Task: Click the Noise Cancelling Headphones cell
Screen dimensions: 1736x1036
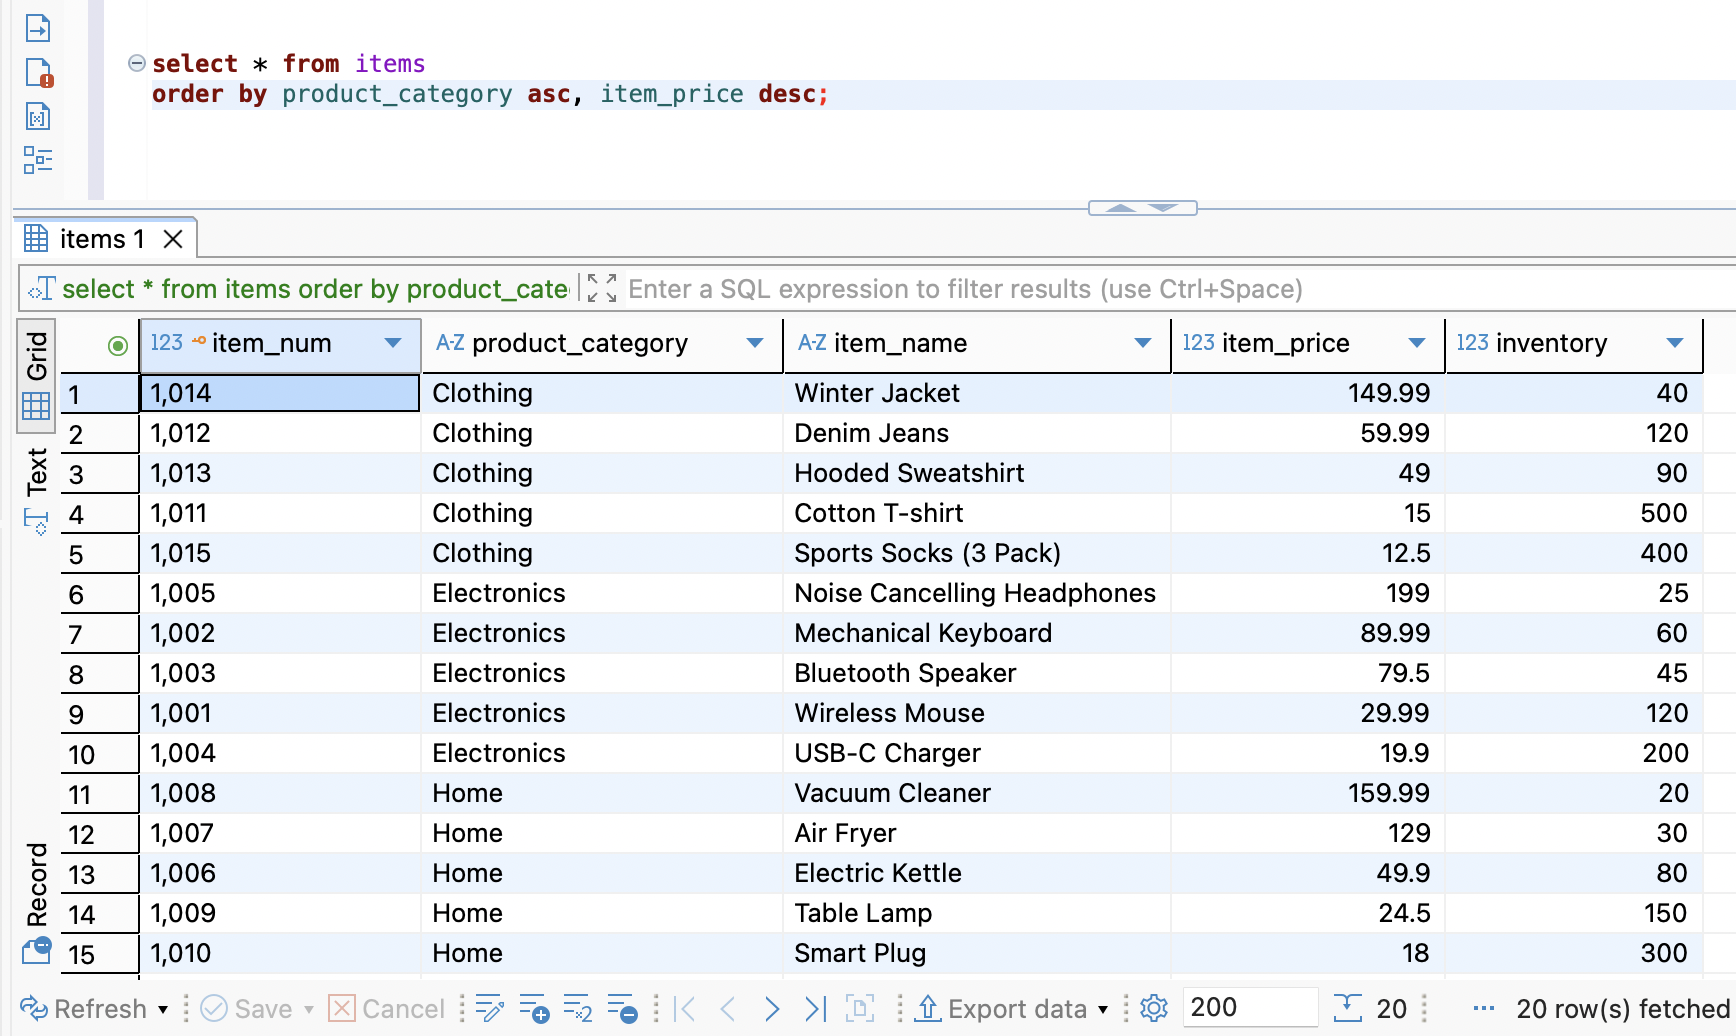Action: [x=977, y=593]
